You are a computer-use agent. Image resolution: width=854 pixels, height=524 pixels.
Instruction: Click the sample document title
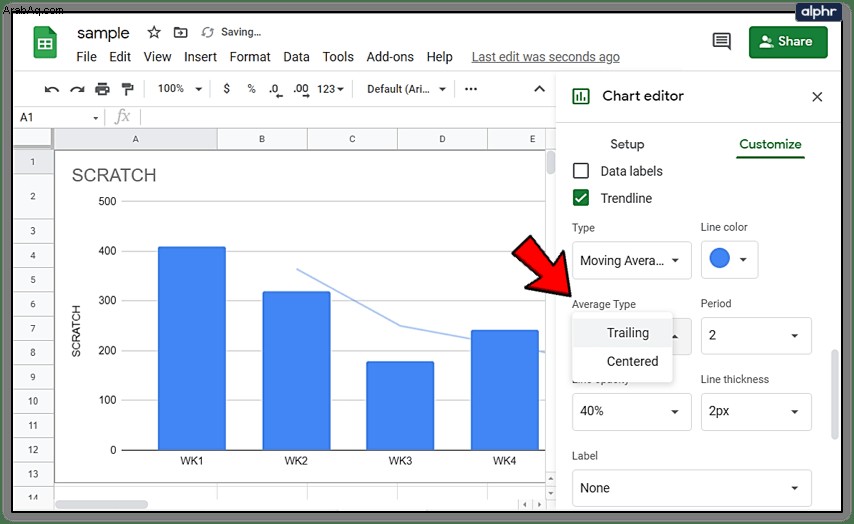click(x=103, y=33)
